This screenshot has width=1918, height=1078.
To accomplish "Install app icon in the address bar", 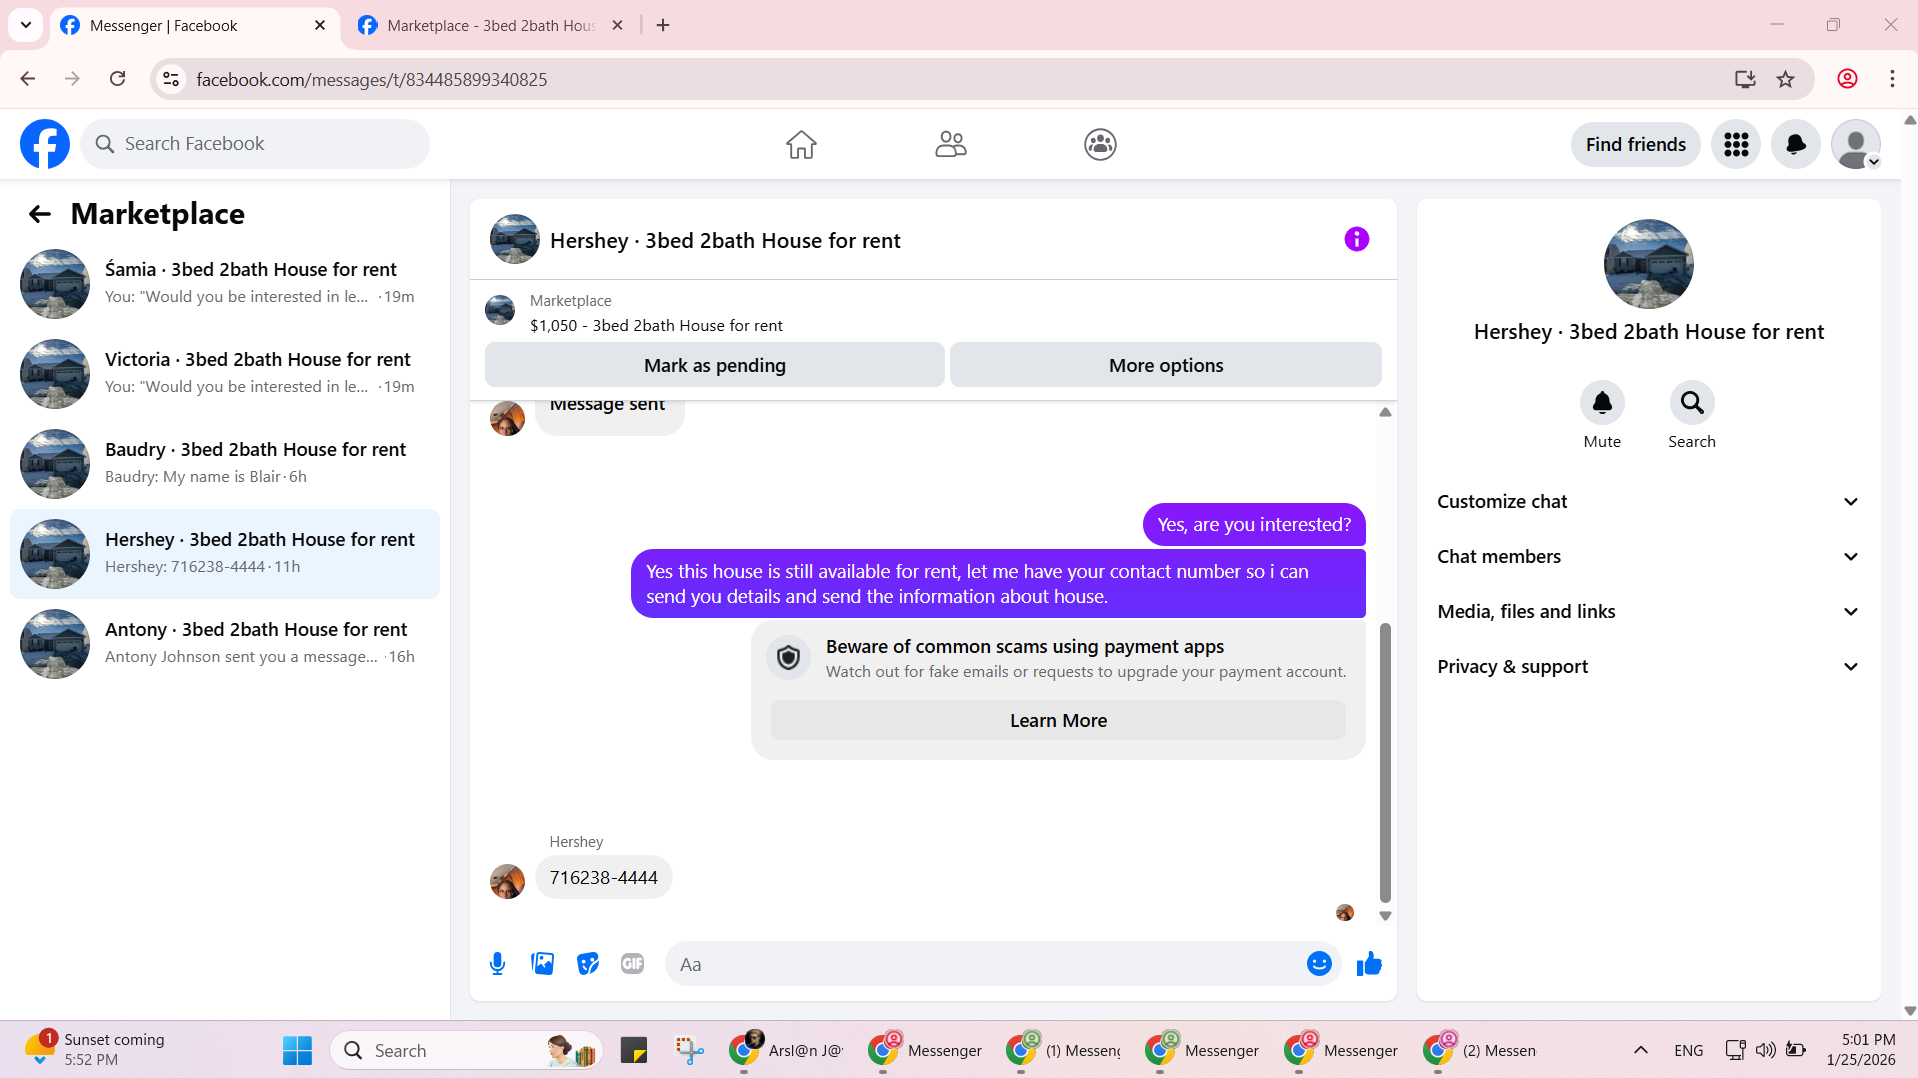I will pos(1745,79).
